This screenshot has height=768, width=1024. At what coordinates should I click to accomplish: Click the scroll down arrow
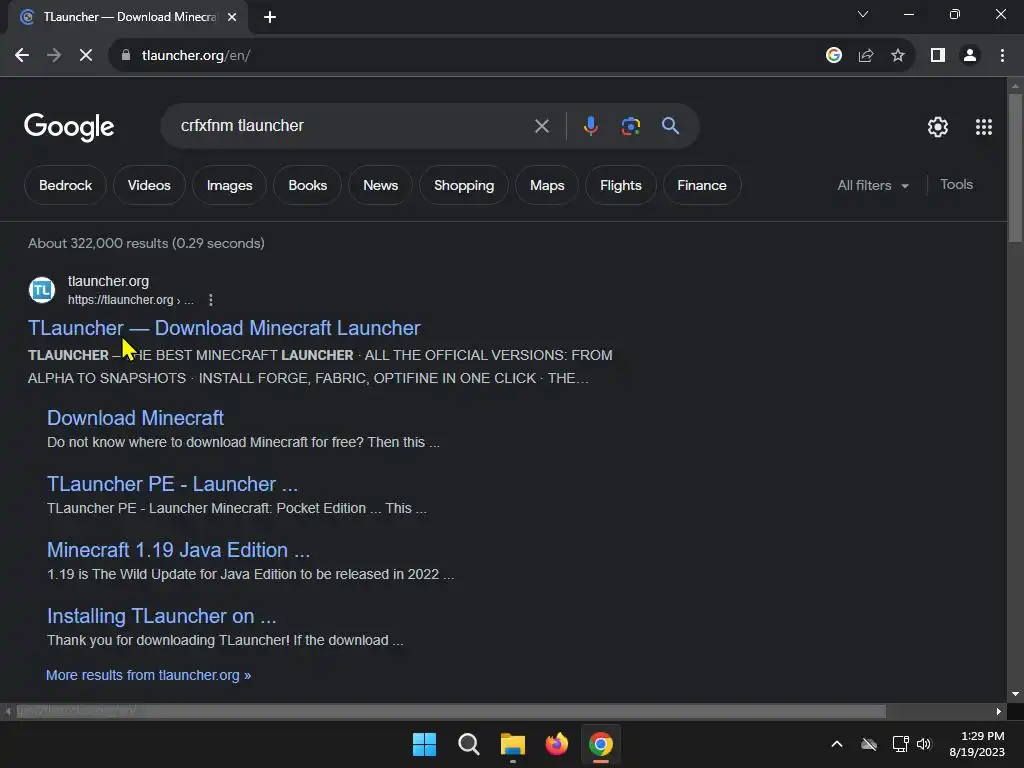(x=1015, y=694)
